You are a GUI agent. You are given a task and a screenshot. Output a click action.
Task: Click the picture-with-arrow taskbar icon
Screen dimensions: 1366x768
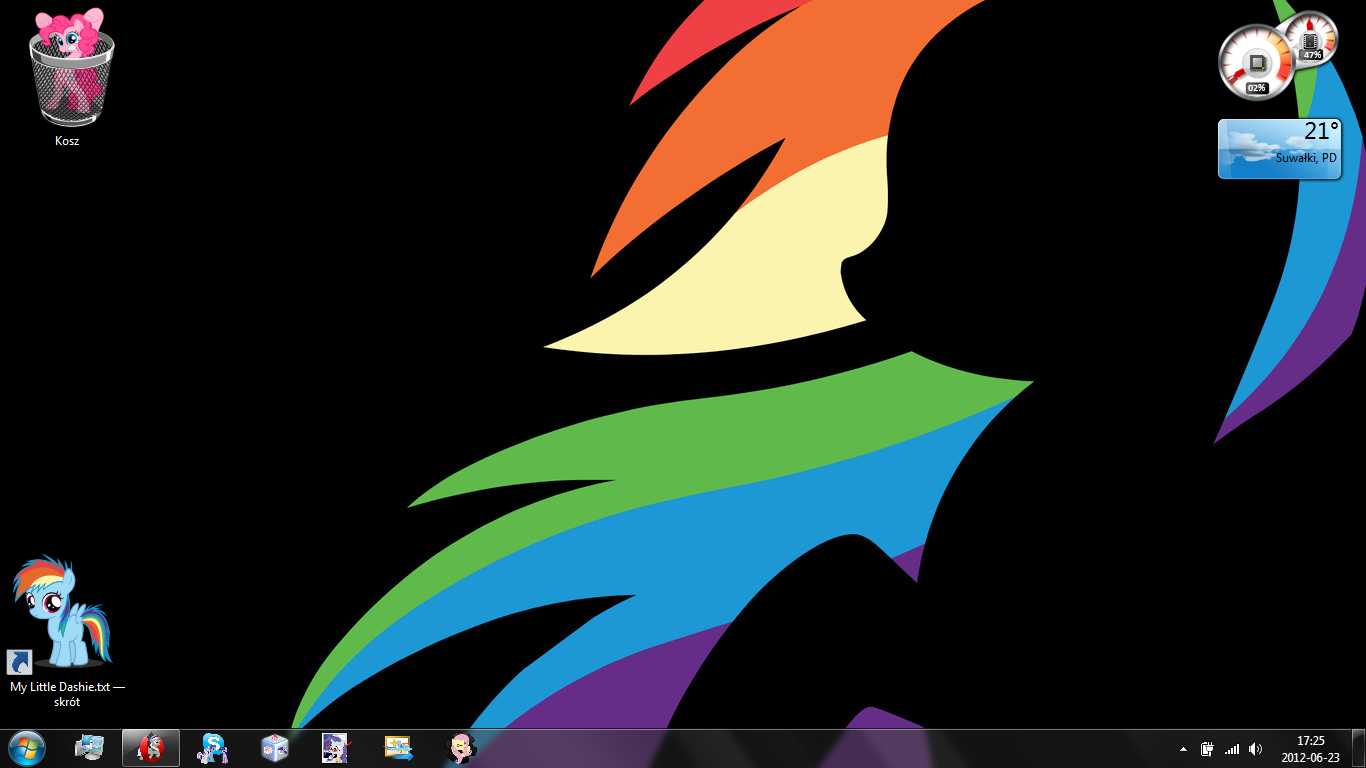(x=398, y=748)
